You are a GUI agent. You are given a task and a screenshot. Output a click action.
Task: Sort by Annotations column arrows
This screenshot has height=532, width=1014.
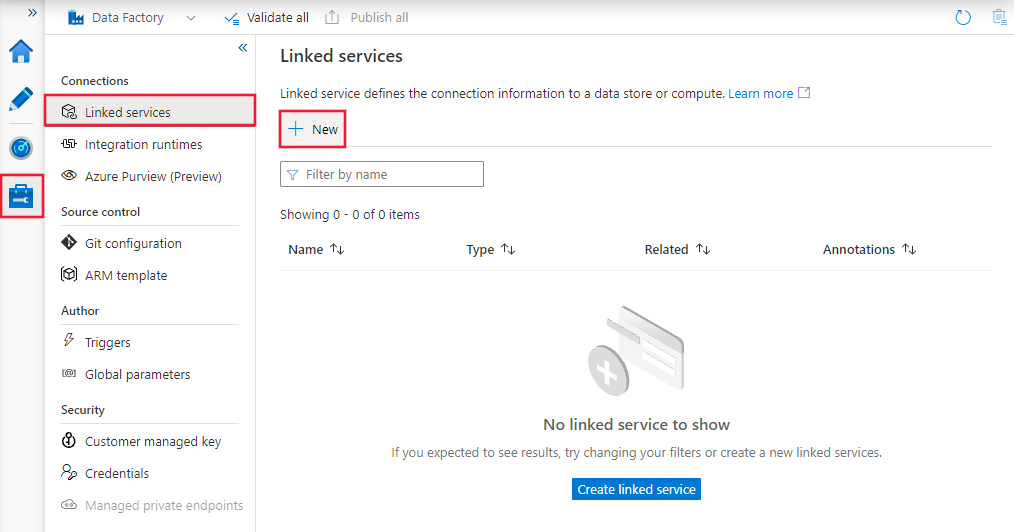909,249
